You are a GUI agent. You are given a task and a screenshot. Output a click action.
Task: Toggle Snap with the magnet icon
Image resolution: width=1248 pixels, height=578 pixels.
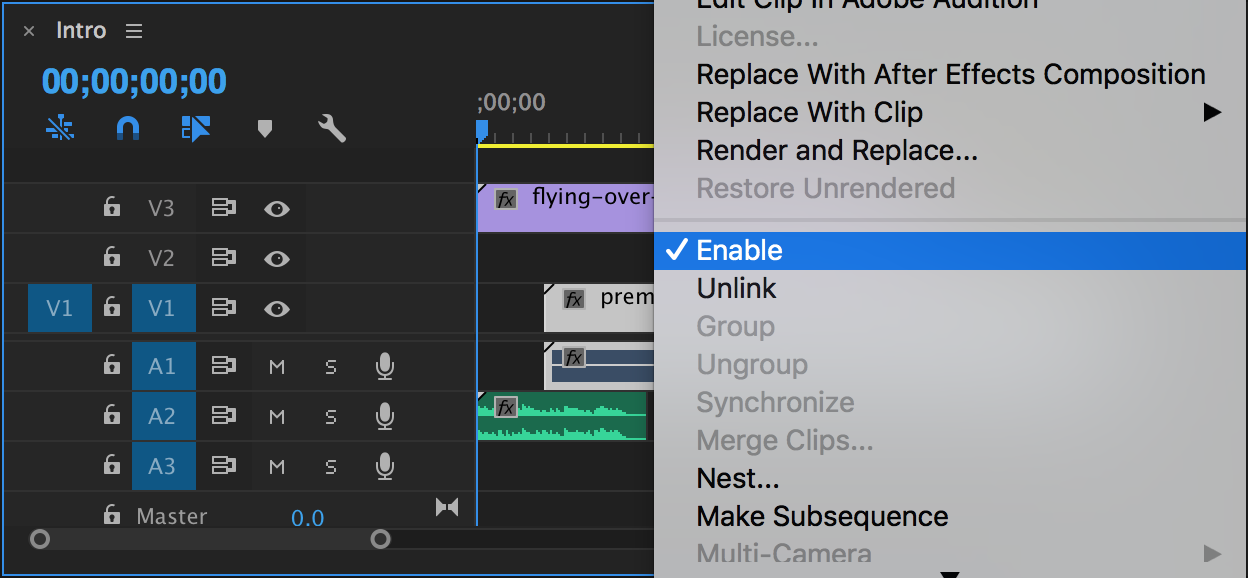point(128,128)
